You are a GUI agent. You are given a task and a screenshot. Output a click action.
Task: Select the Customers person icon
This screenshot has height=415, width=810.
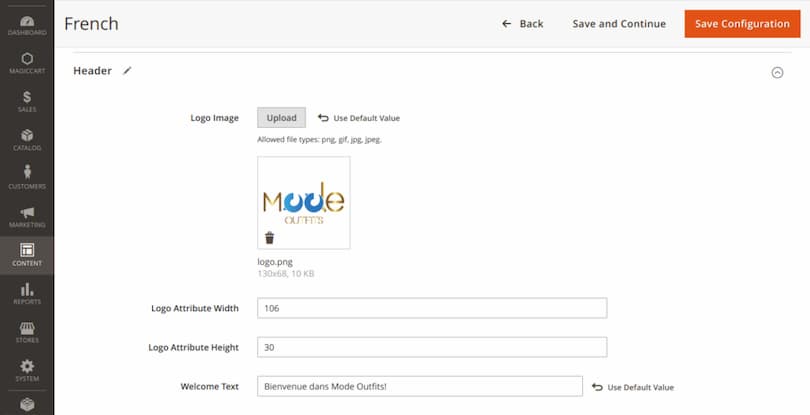pyautogui.click(x=26, y=177)
